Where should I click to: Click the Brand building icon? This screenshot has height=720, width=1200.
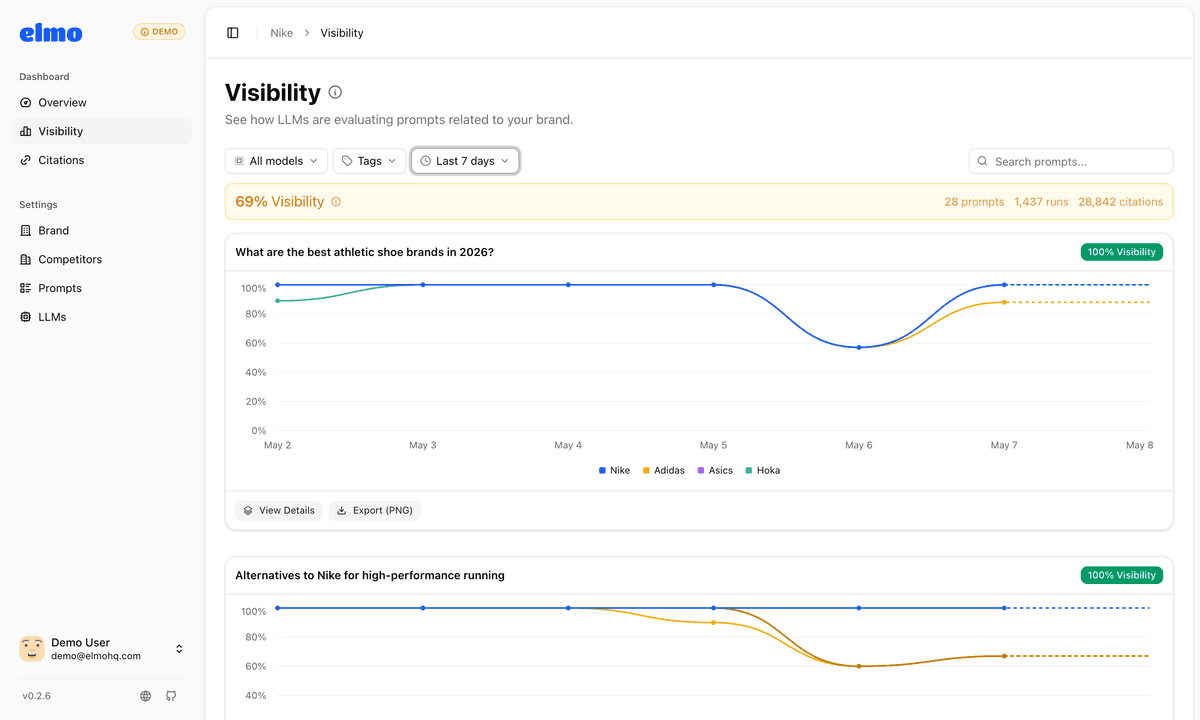click(x=26, y=230)
